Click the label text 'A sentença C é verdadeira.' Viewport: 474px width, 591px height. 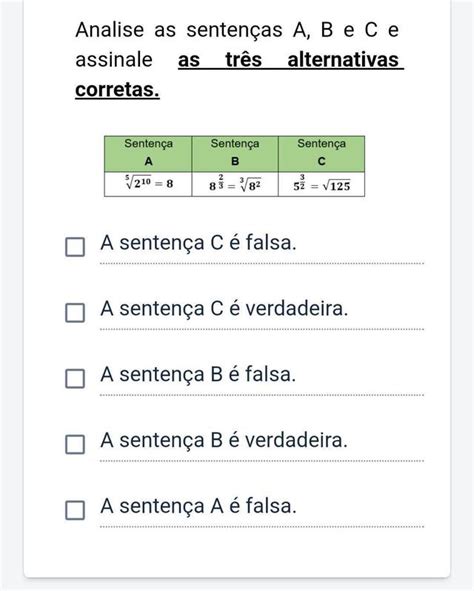click(224, 309)
